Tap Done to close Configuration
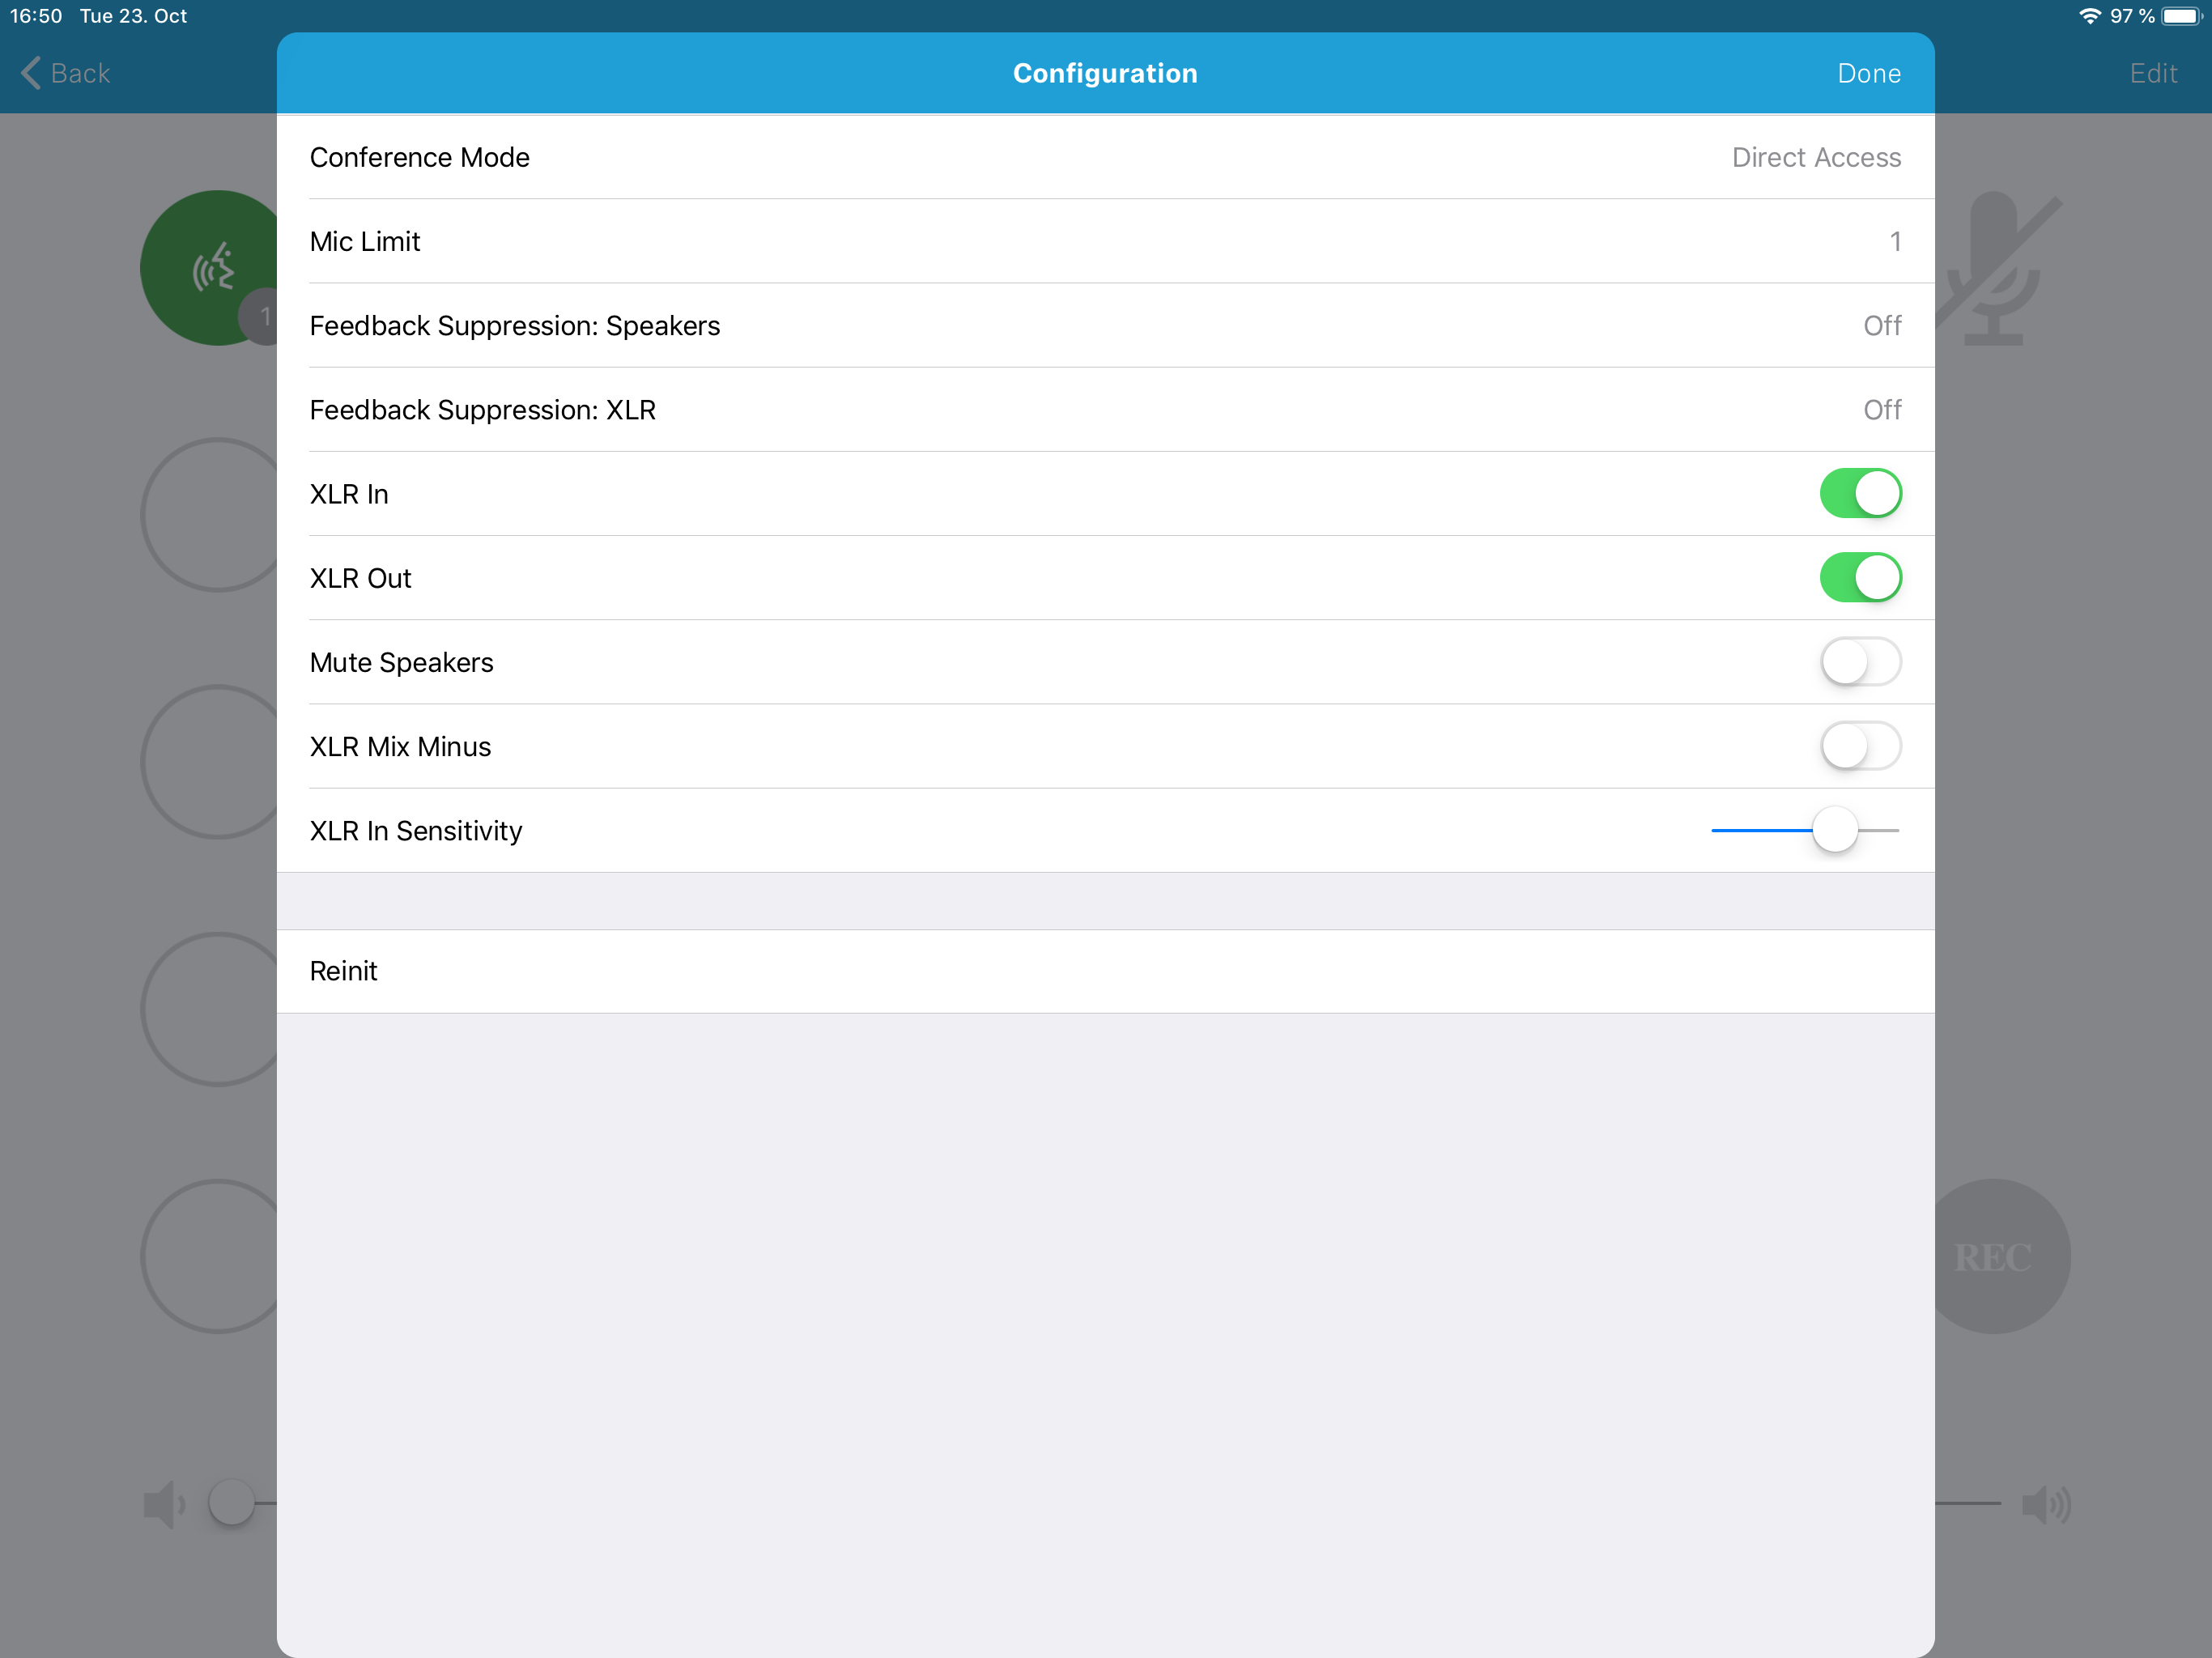The image size is (2212, 1658). 1868,73
